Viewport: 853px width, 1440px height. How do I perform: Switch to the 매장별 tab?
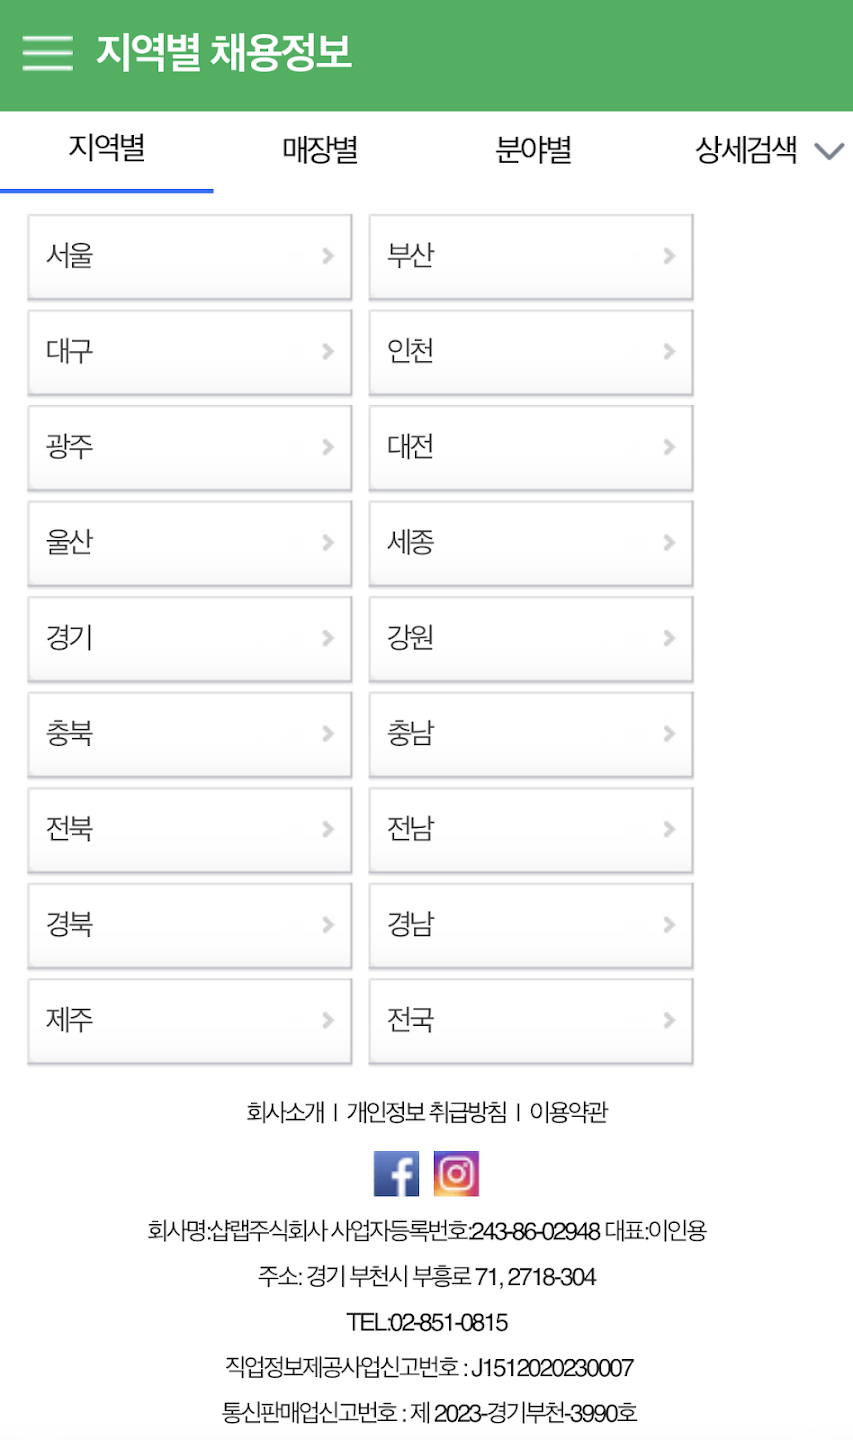[x=320, y=150]
